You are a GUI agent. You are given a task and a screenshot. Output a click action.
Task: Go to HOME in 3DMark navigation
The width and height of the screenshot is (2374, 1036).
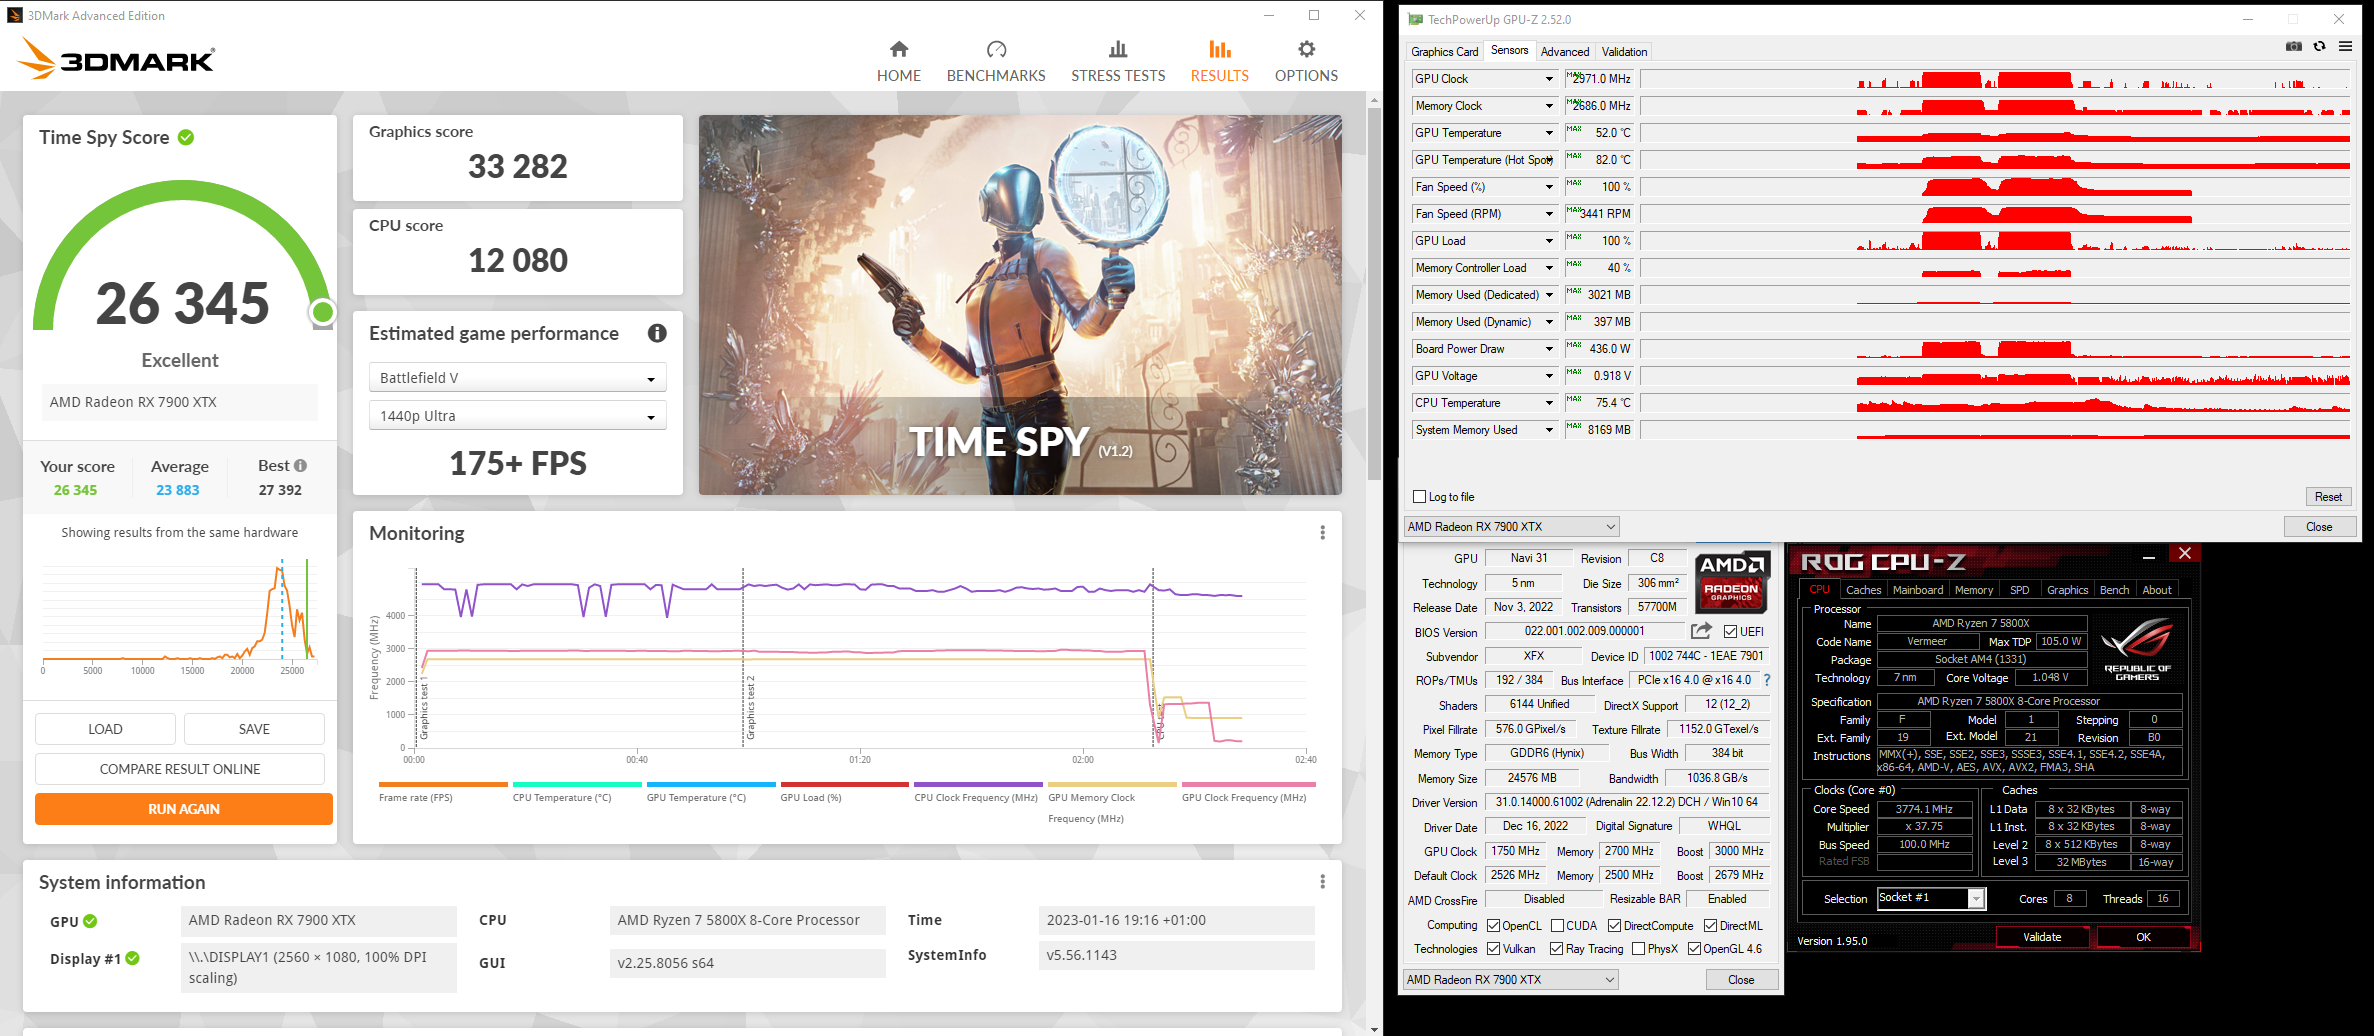898,61
